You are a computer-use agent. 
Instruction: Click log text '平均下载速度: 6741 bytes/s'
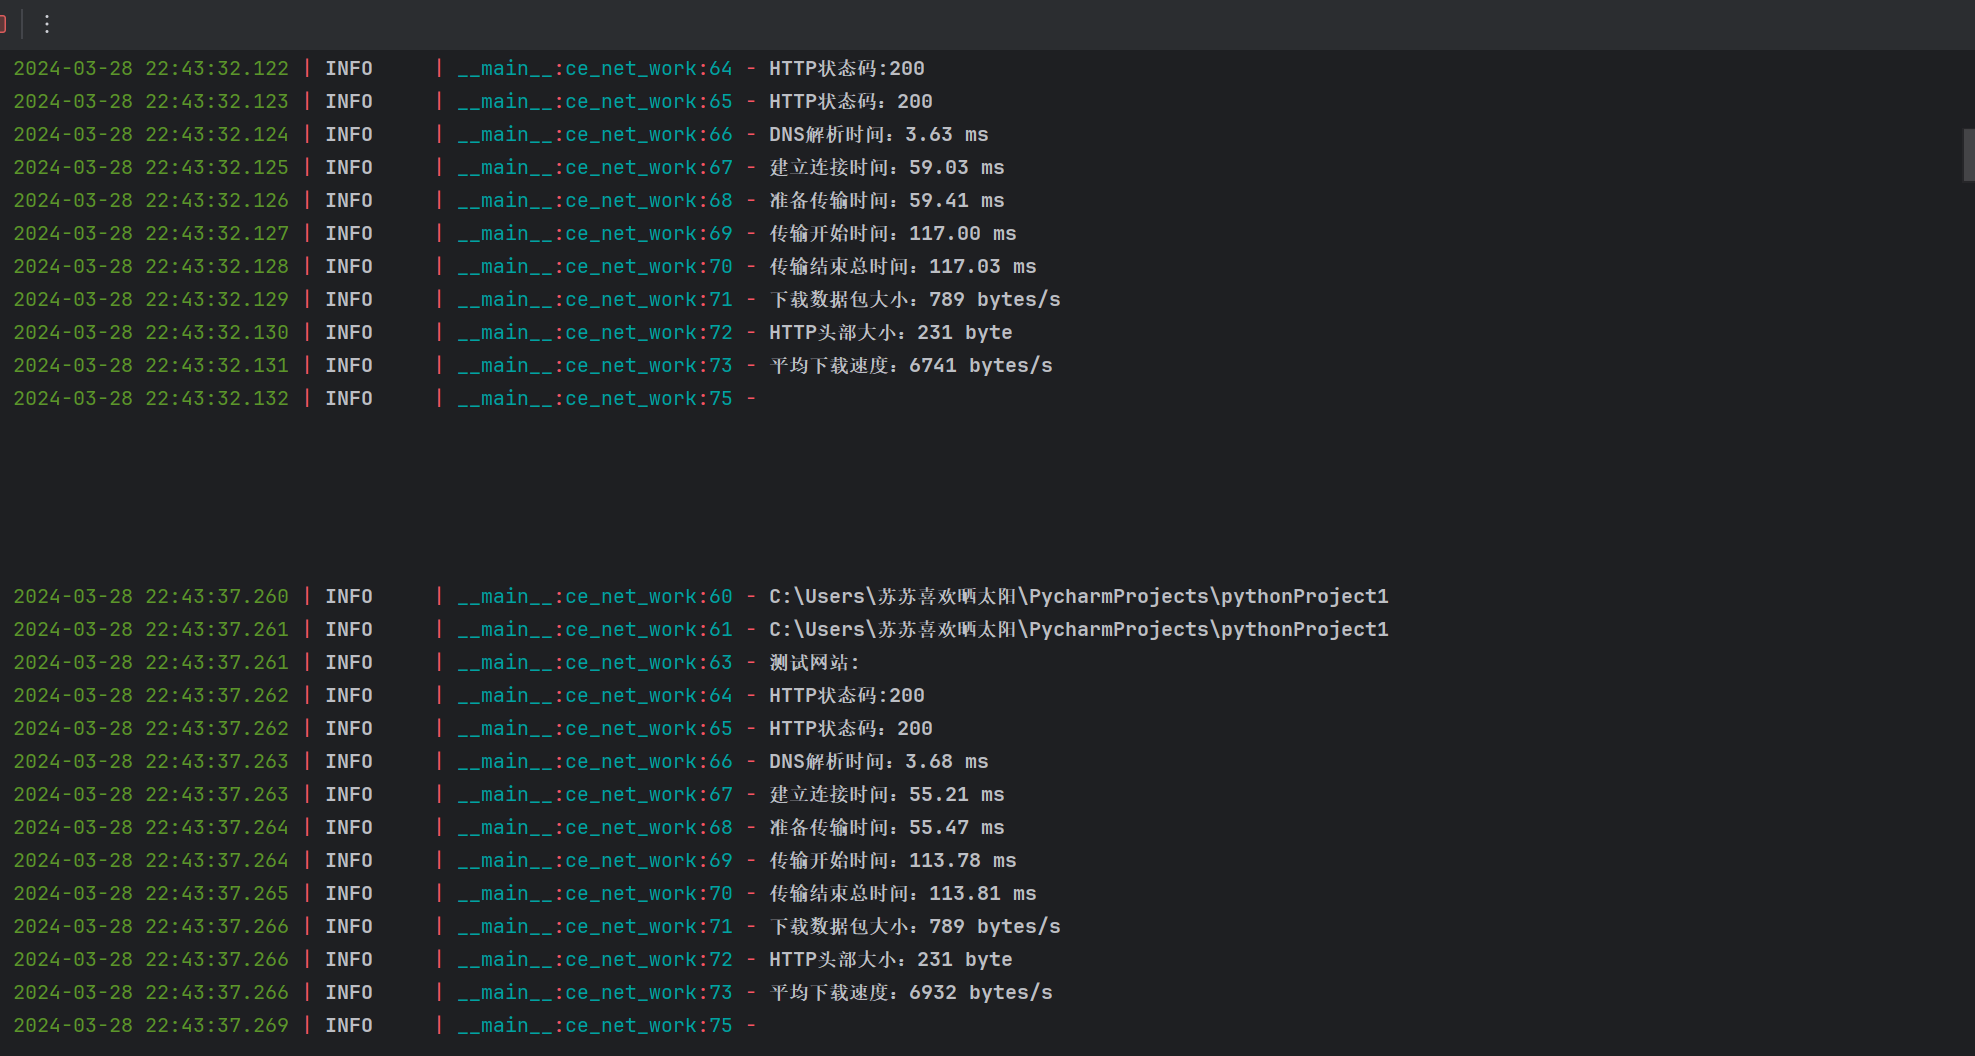(910, 366)
